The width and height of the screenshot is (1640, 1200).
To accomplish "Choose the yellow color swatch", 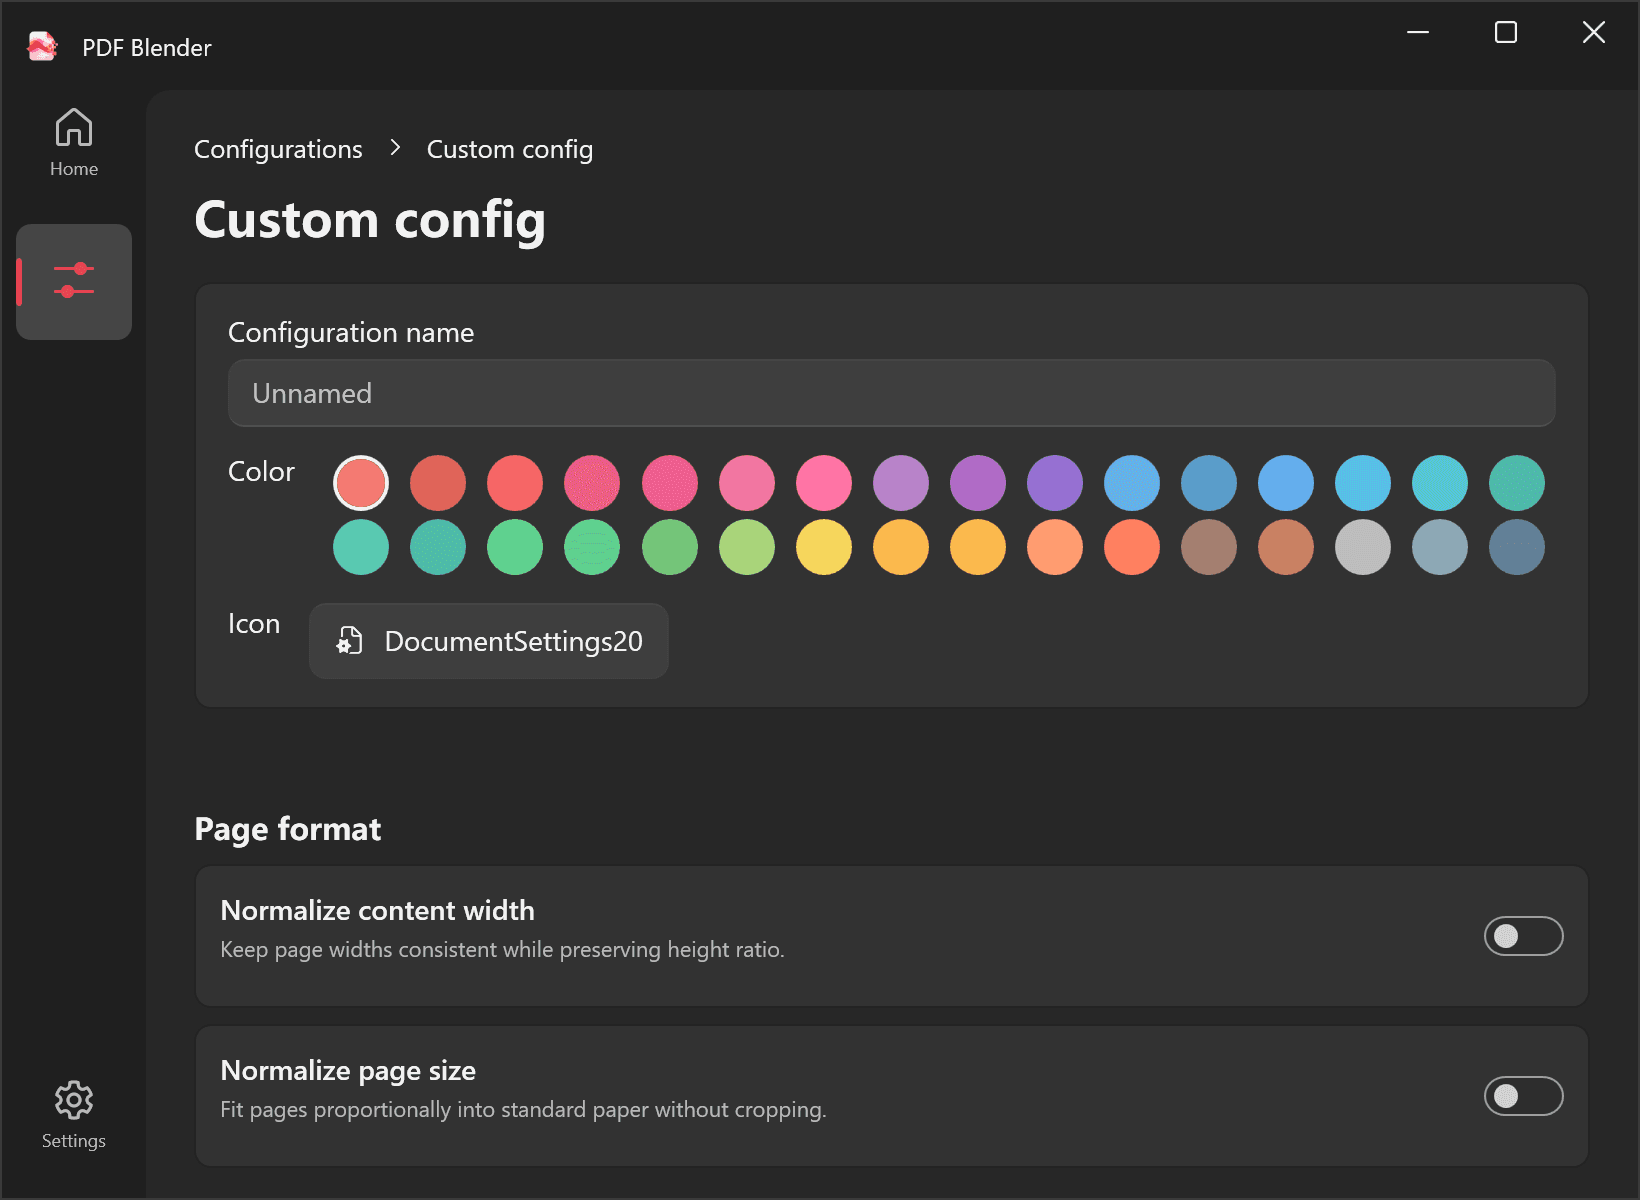I will tap(824, 547).
